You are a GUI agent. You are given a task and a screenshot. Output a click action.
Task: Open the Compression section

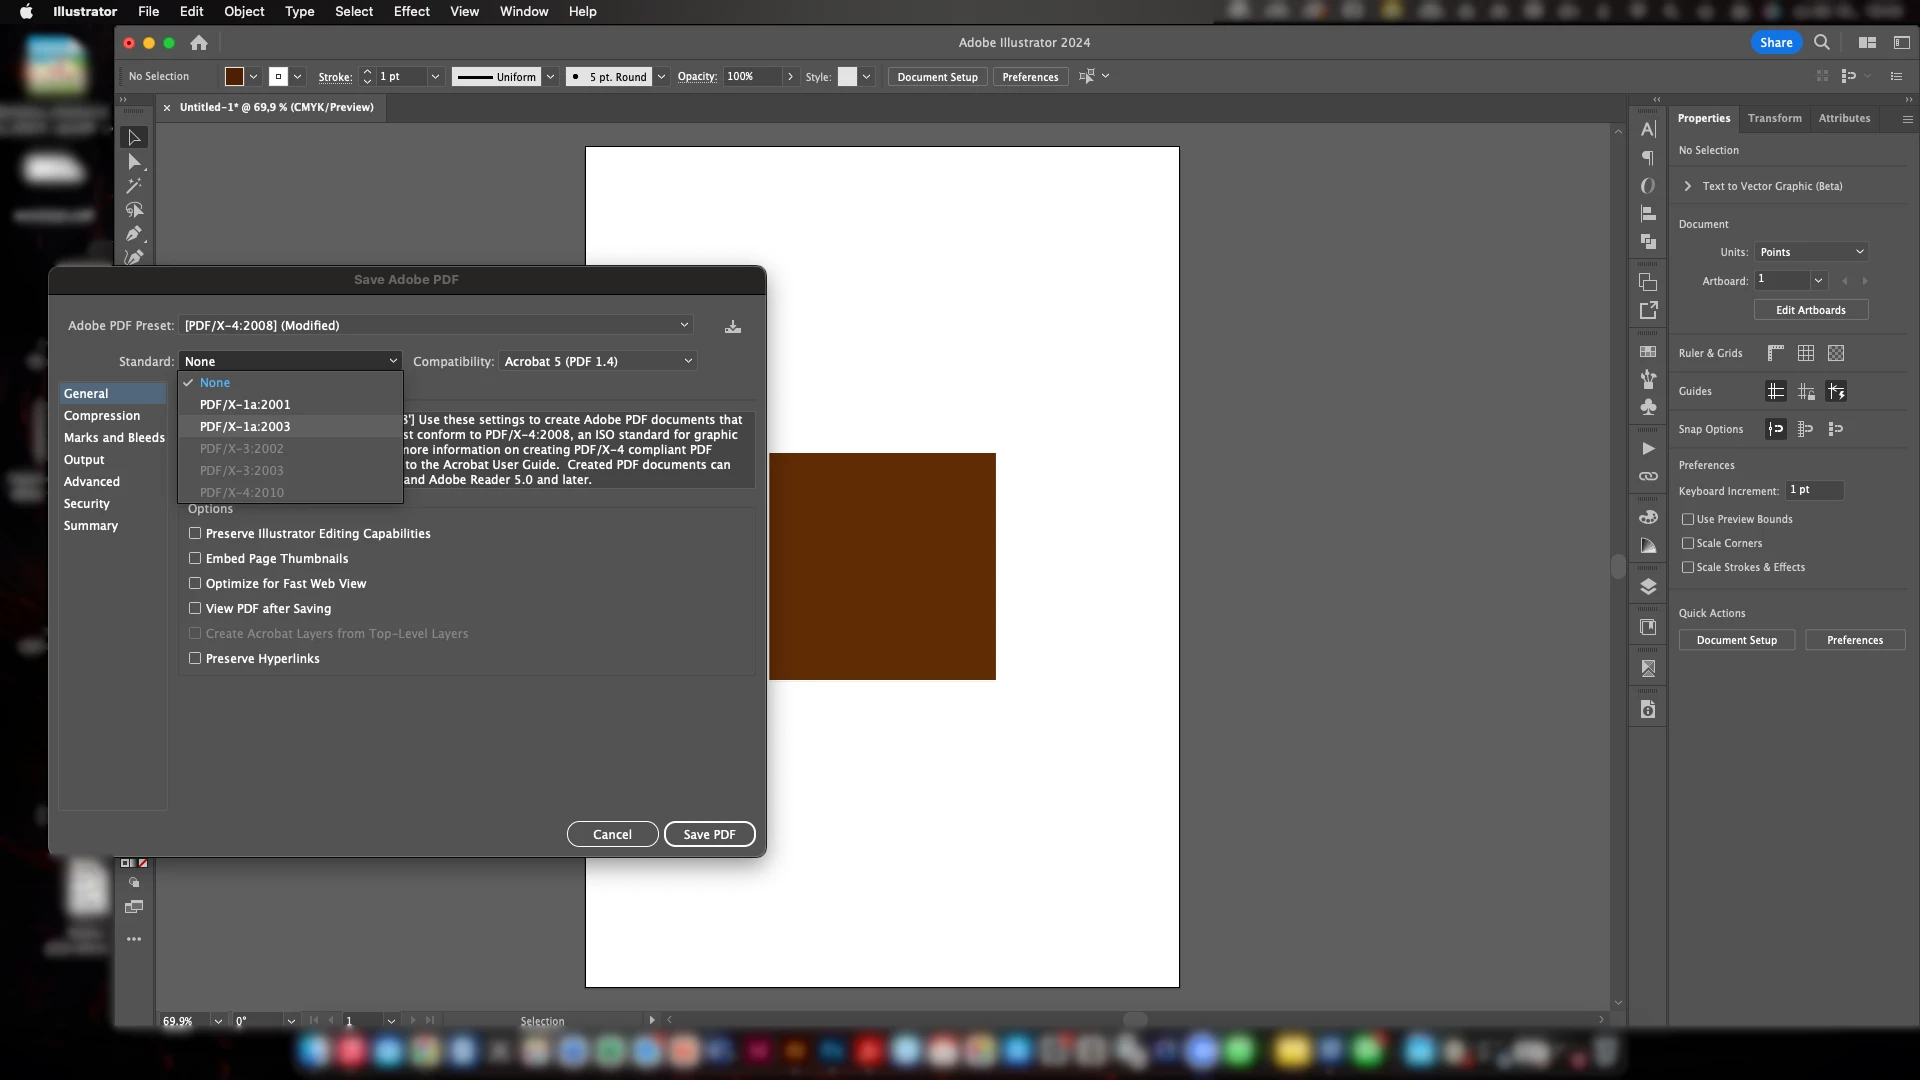(x=102, y=416)
